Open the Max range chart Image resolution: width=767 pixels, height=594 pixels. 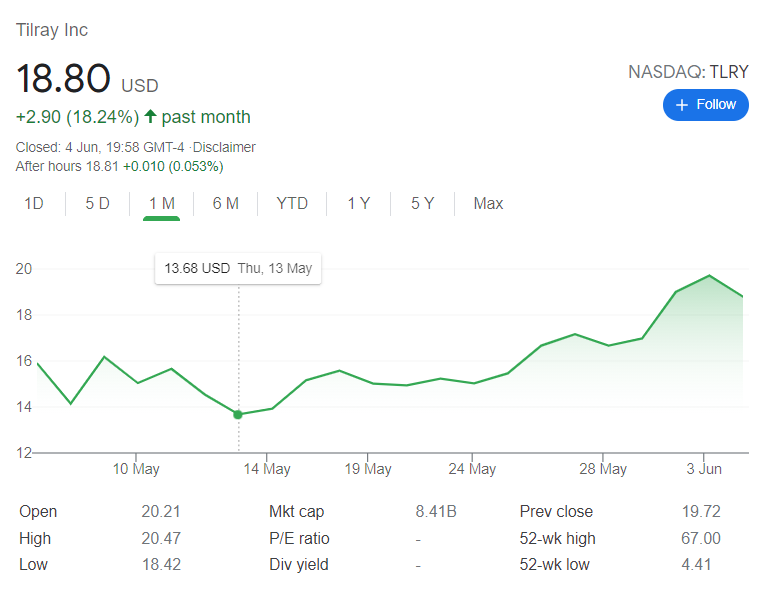coord(488,203)
